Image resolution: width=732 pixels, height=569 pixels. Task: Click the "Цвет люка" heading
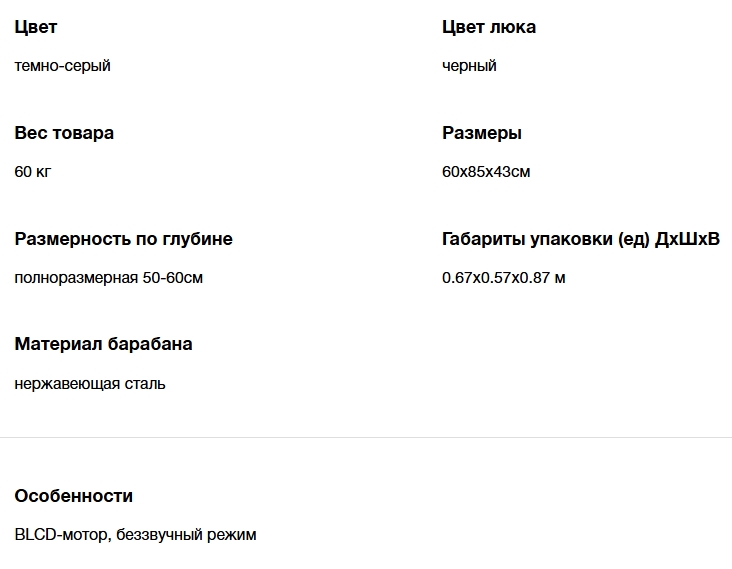coord(488,27)
